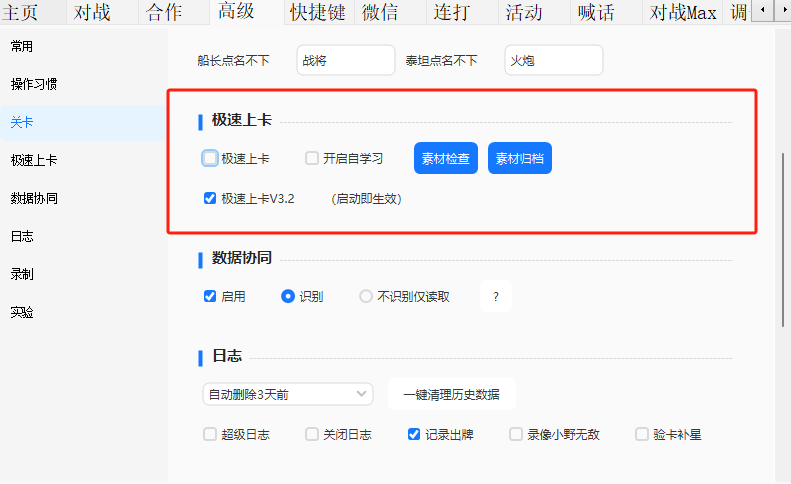Enable the 关闭日志 checkbox
The height and width of the screenshot is (484, 791).
click(312, 434)
